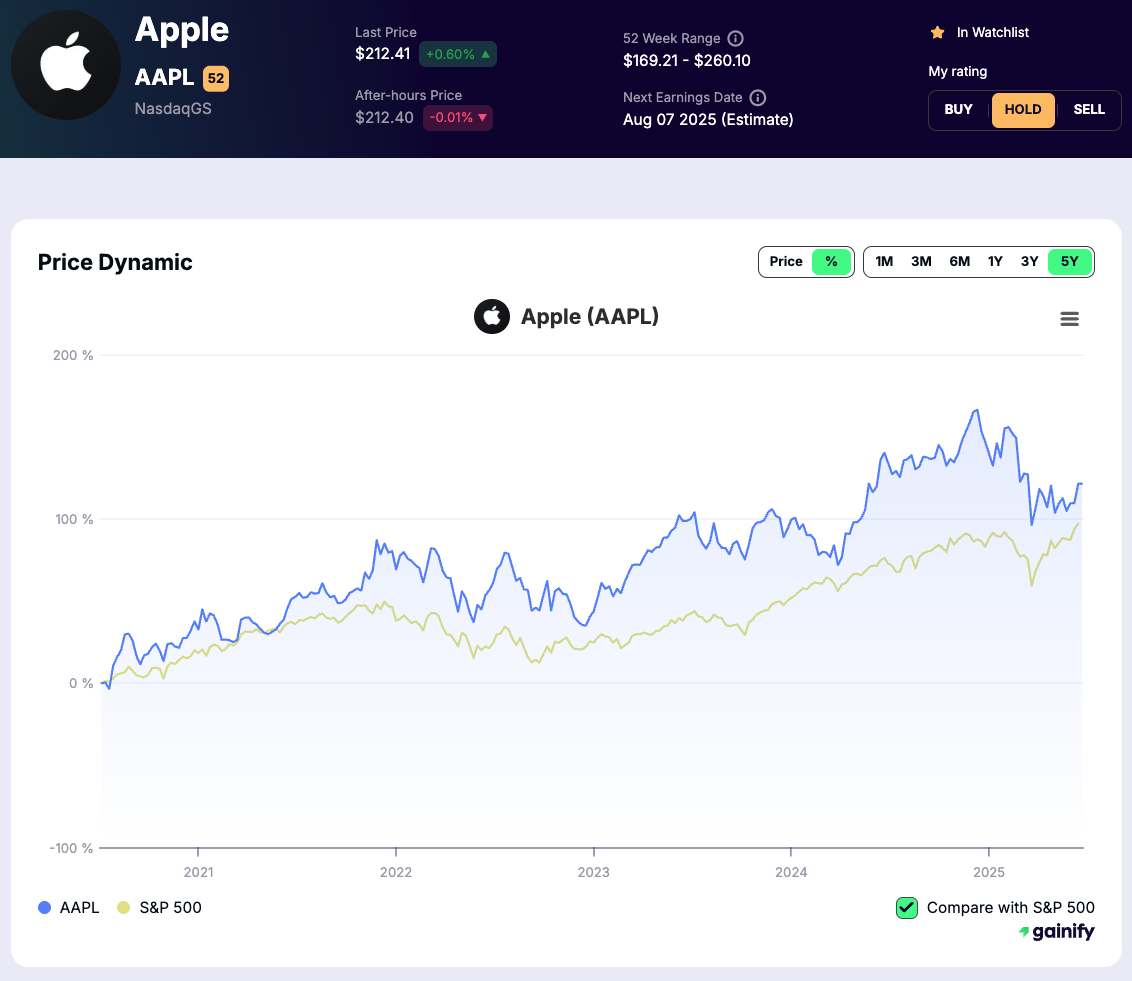The height and width of the screenshot is (981, 1132).
Task: Click the yellow S&P 500 legend color dot
Action: [123, 907]
